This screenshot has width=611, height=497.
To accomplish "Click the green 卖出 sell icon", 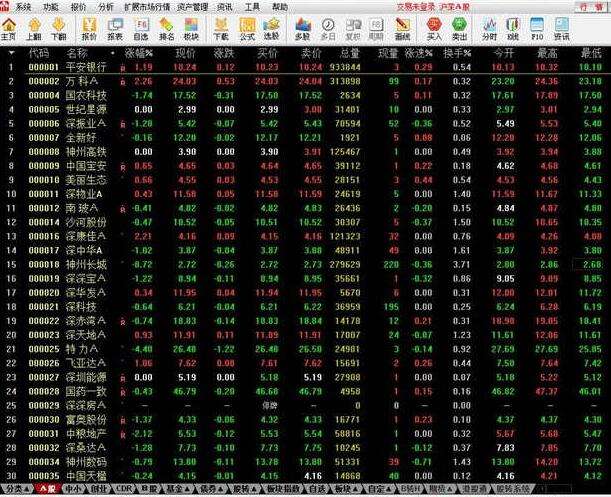I will pyautogui.click(x=459, y=29).
